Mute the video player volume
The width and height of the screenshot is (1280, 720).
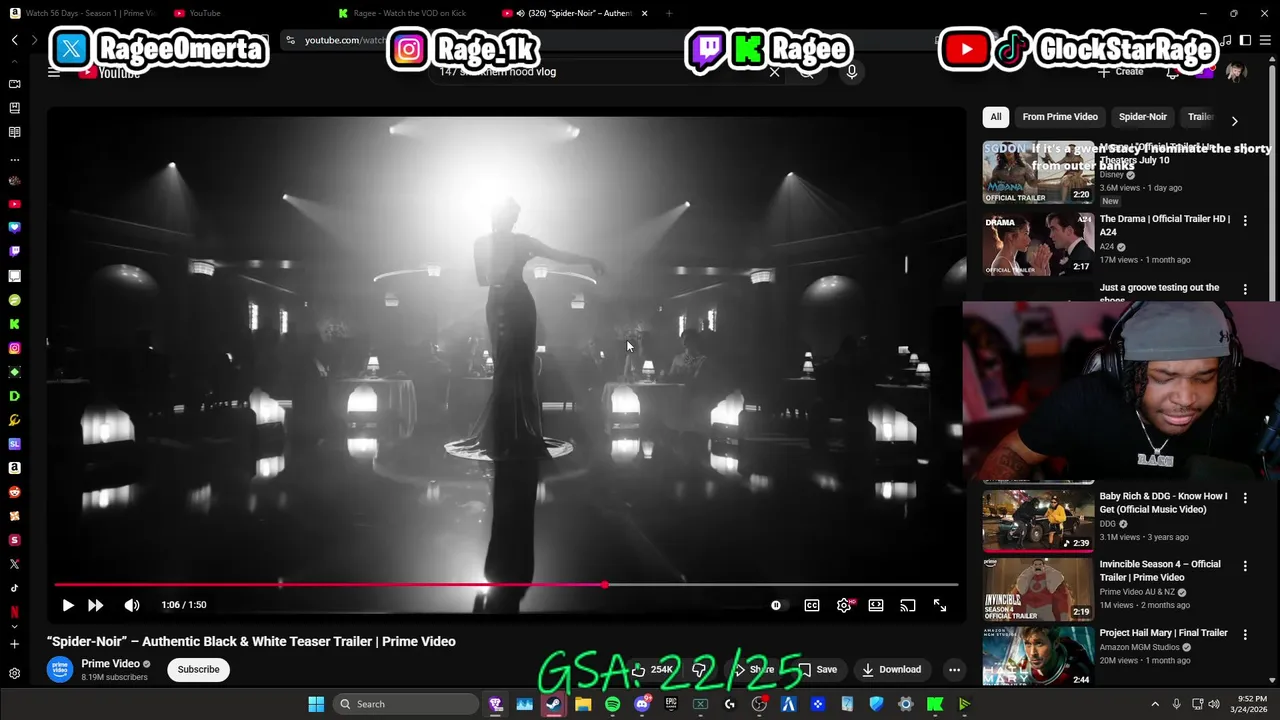[132, 605]
